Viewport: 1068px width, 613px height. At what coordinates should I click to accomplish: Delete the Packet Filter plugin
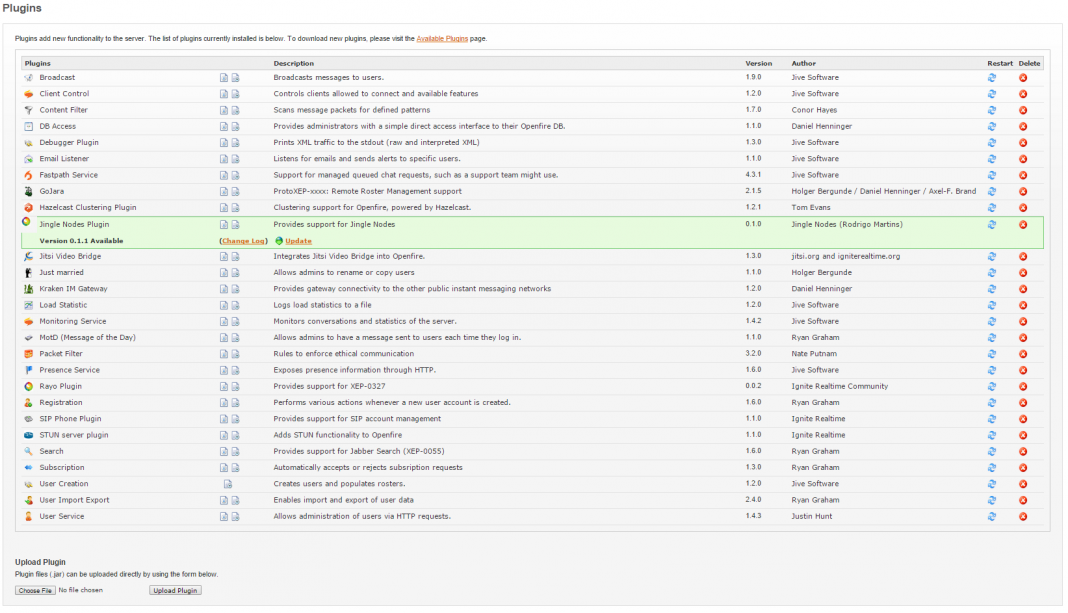(x=1023, y=354)
